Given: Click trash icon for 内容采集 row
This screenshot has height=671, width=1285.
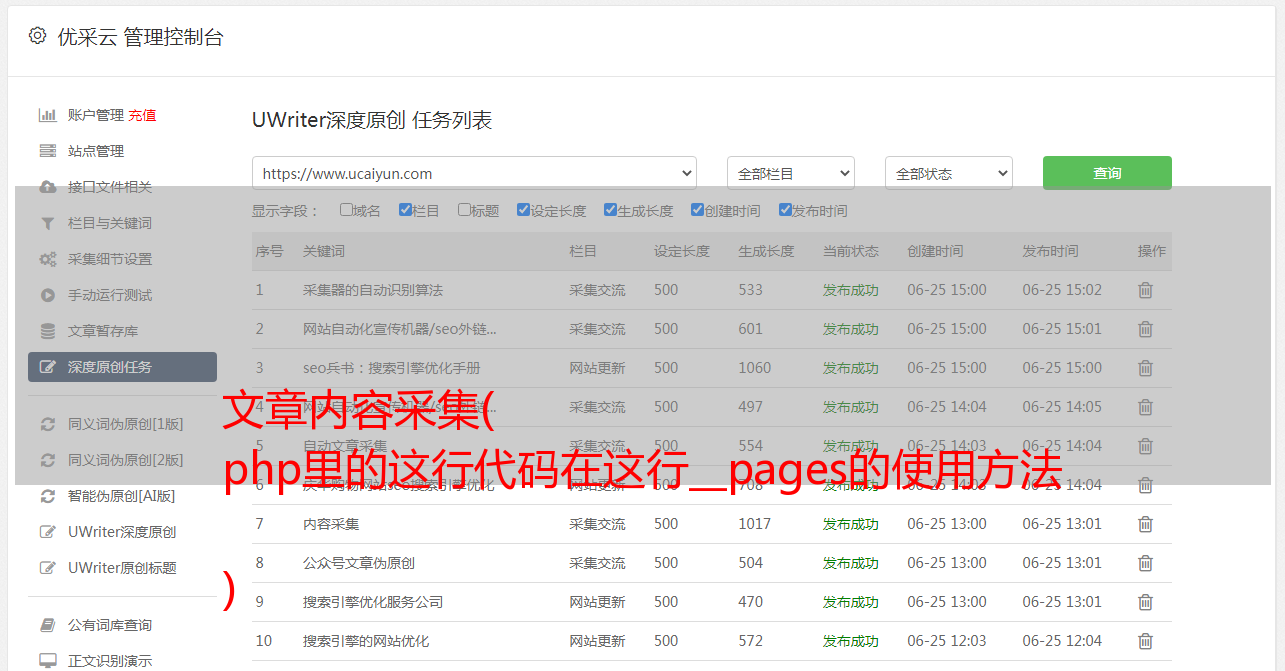Looking at the screenshot, I should pos(1145,524).
